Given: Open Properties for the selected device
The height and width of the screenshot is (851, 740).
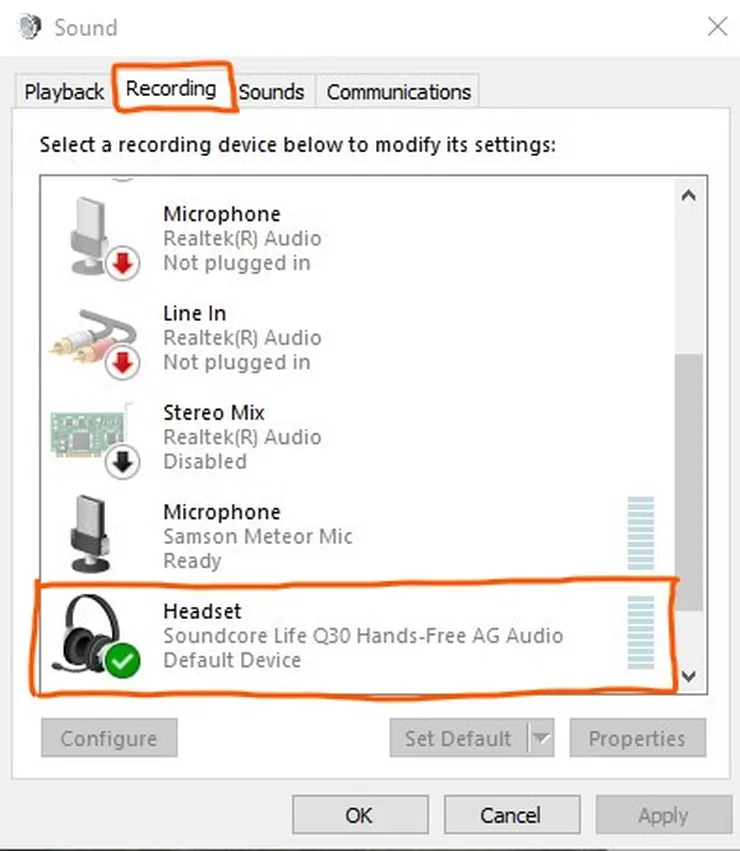Looking at the screenshot, I should click(x=637, y=739).
